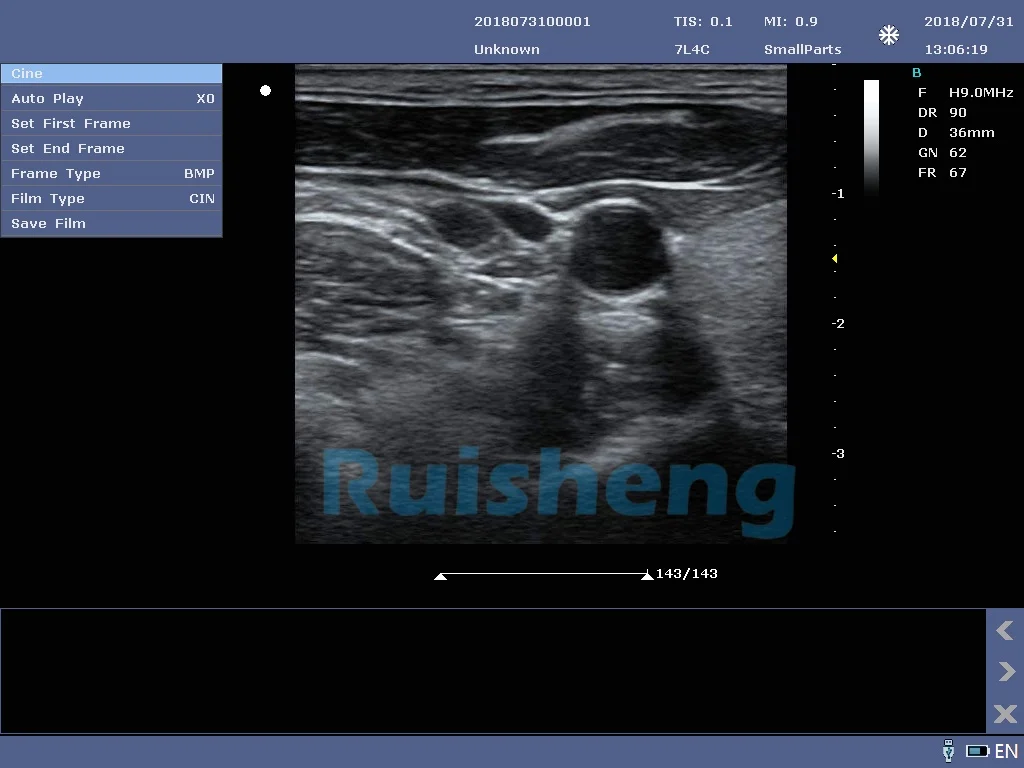1024x768 pixels.
Task: Select the Cine menu header
Action: (111, 74)
